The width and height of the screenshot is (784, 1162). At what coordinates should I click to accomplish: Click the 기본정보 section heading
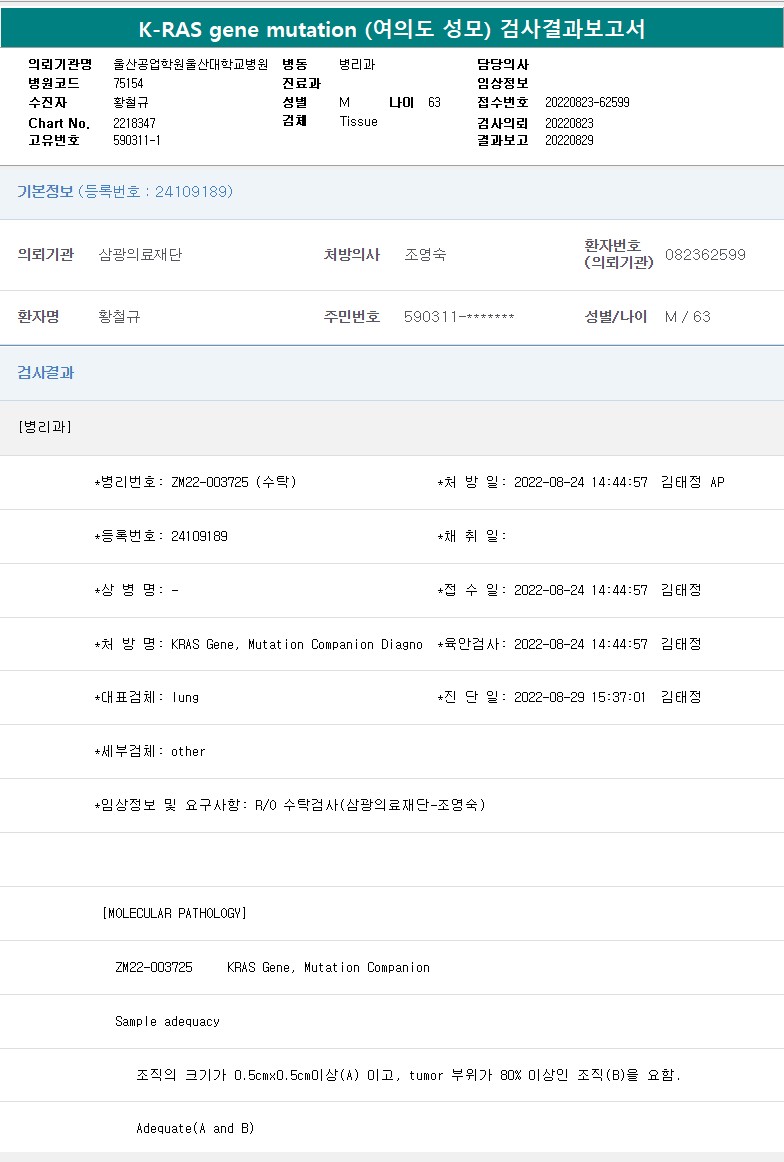pos(45,191)
